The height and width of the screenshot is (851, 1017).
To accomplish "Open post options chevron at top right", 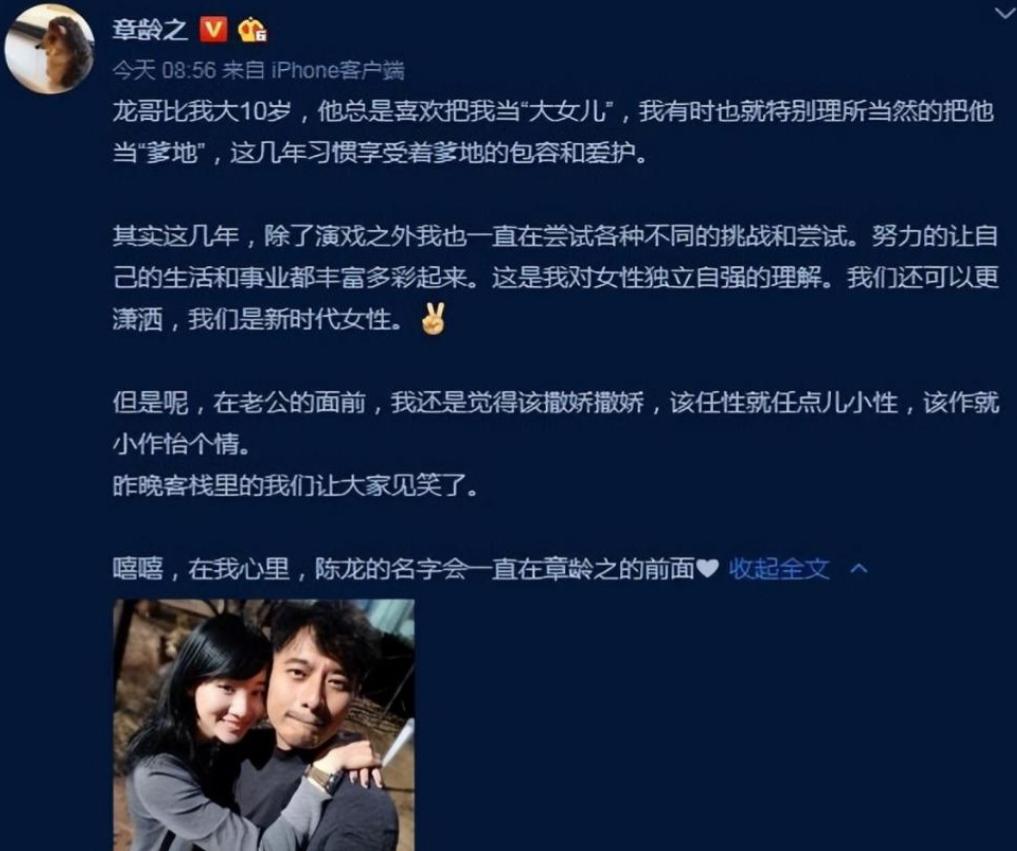I will [x=1005, y=12].
